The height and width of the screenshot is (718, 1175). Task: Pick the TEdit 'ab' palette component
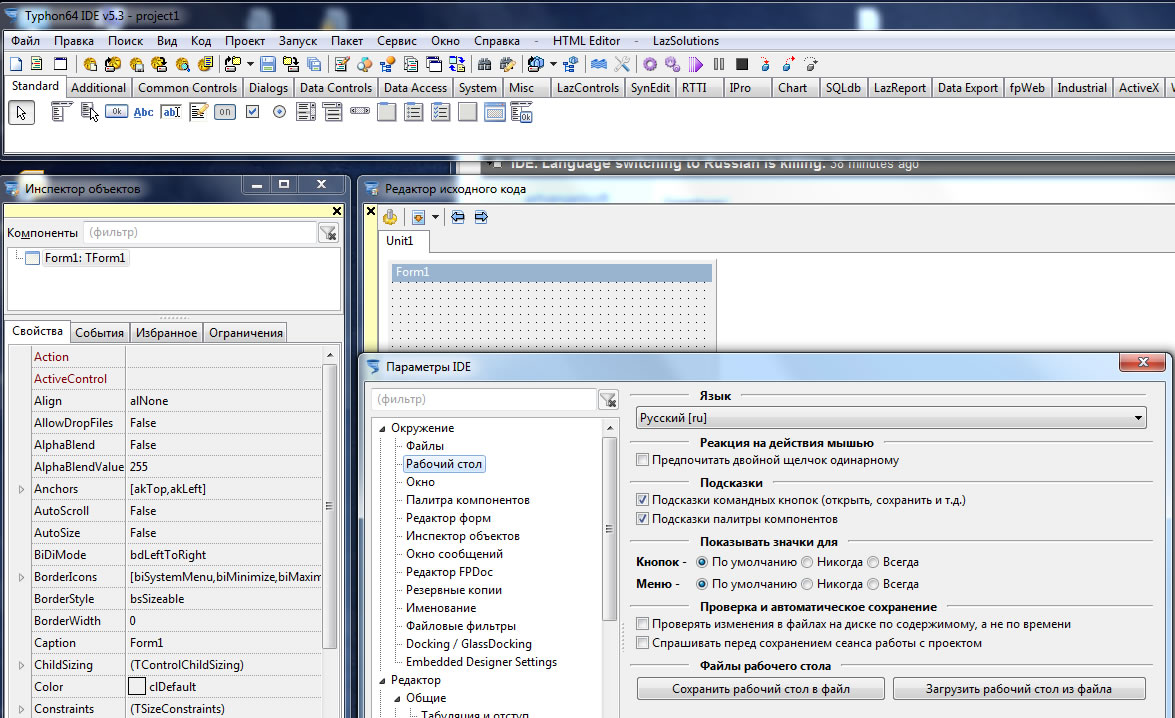click(x=171, y=112)
